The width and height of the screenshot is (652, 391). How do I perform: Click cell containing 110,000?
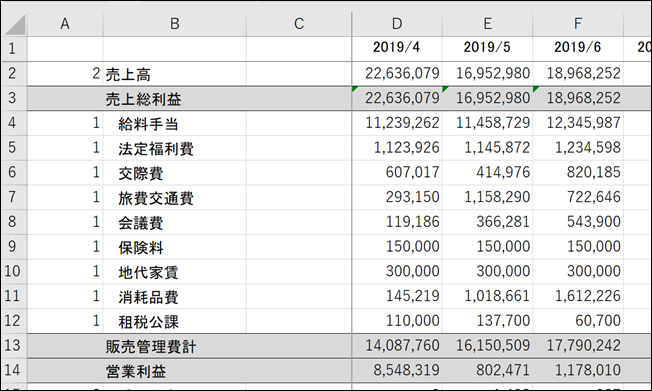coord(397,321)
